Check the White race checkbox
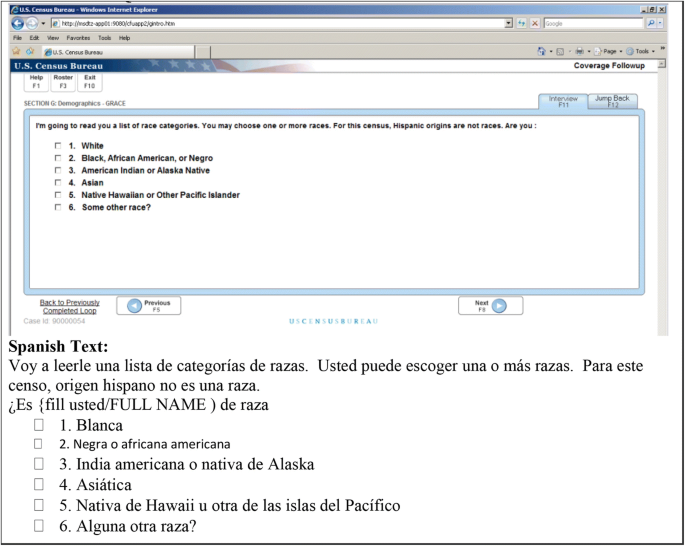The width and height of the screenshot is (685, 546). [x=58, y=146]
